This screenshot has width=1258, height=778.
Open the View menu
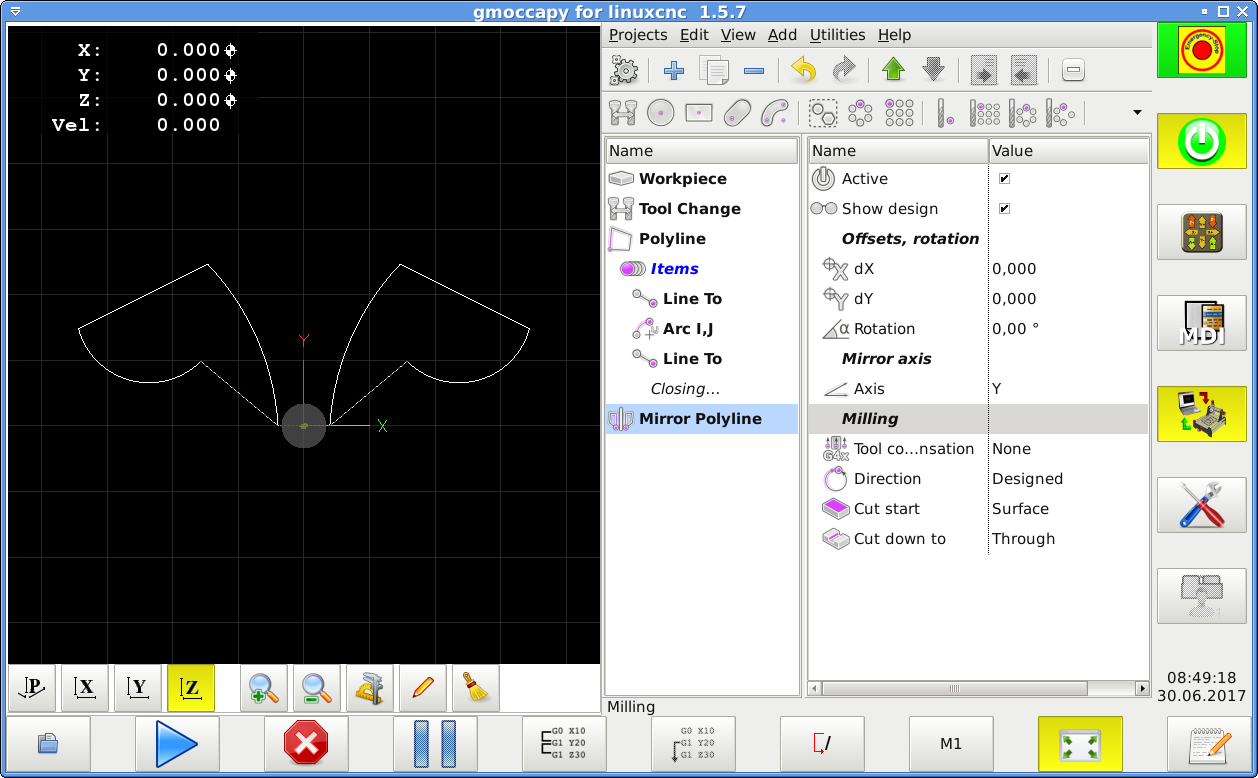click(x=738, y=35)
